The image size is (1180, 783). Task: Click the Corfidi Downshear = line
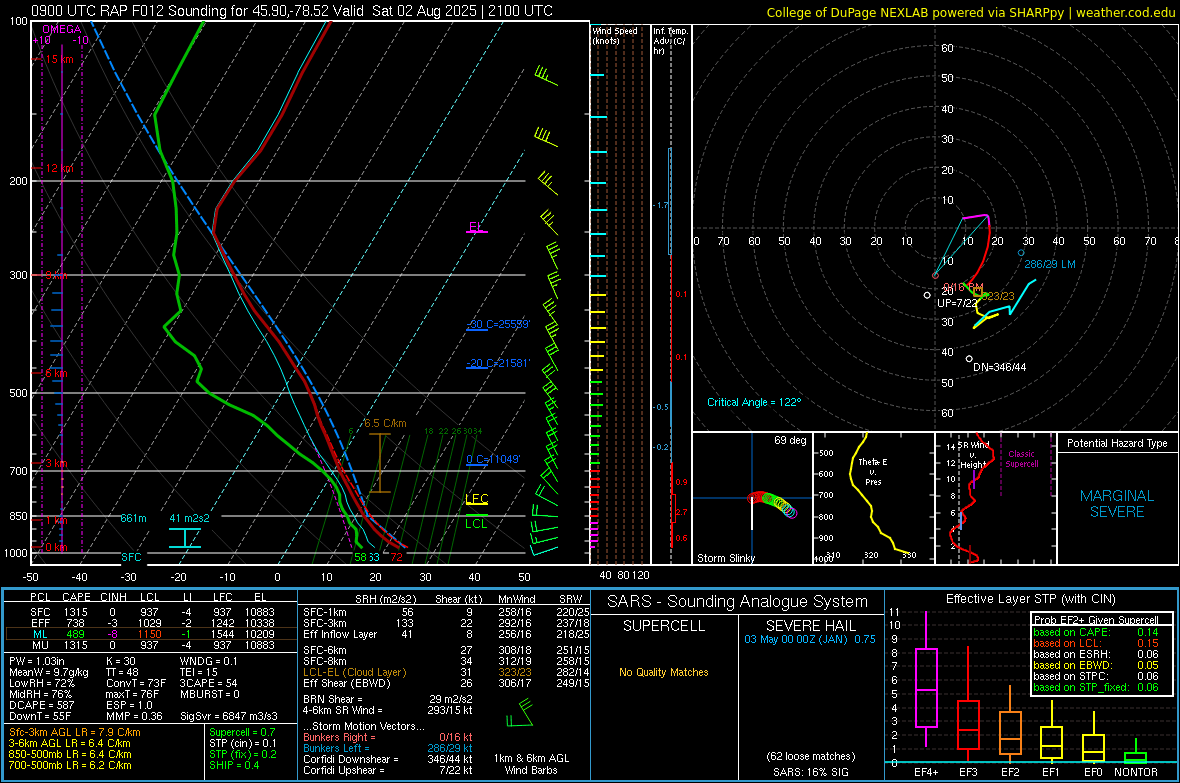click(x=388, y=759)
